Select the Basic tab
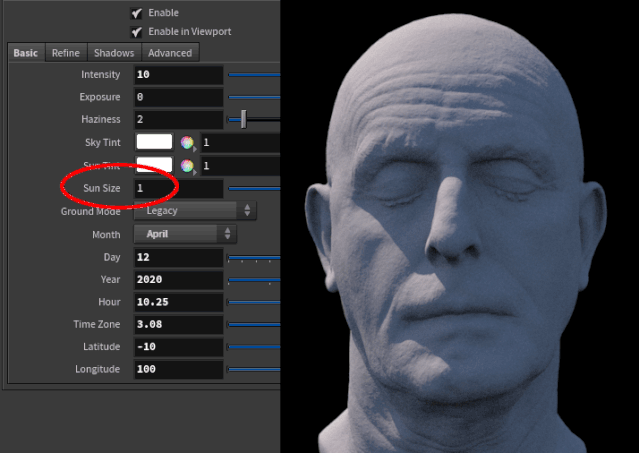Image resolution: width=639 pixels, height=453 pixels. click(x=26, y=53)
